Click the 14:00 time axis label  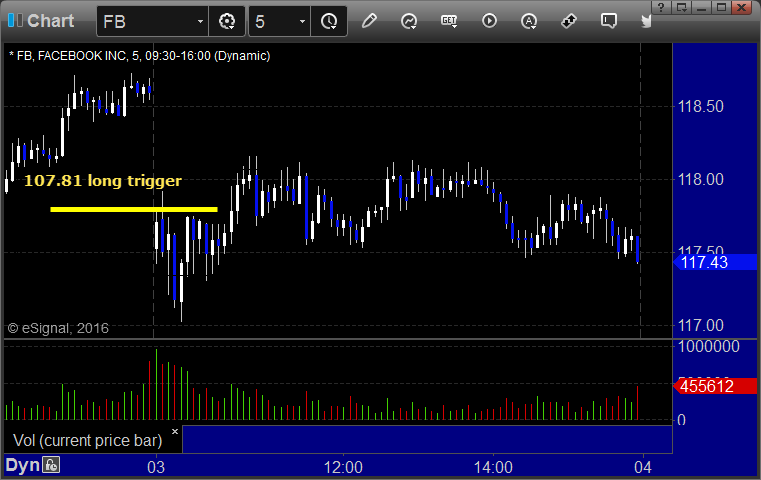click(x=493, y=467)
